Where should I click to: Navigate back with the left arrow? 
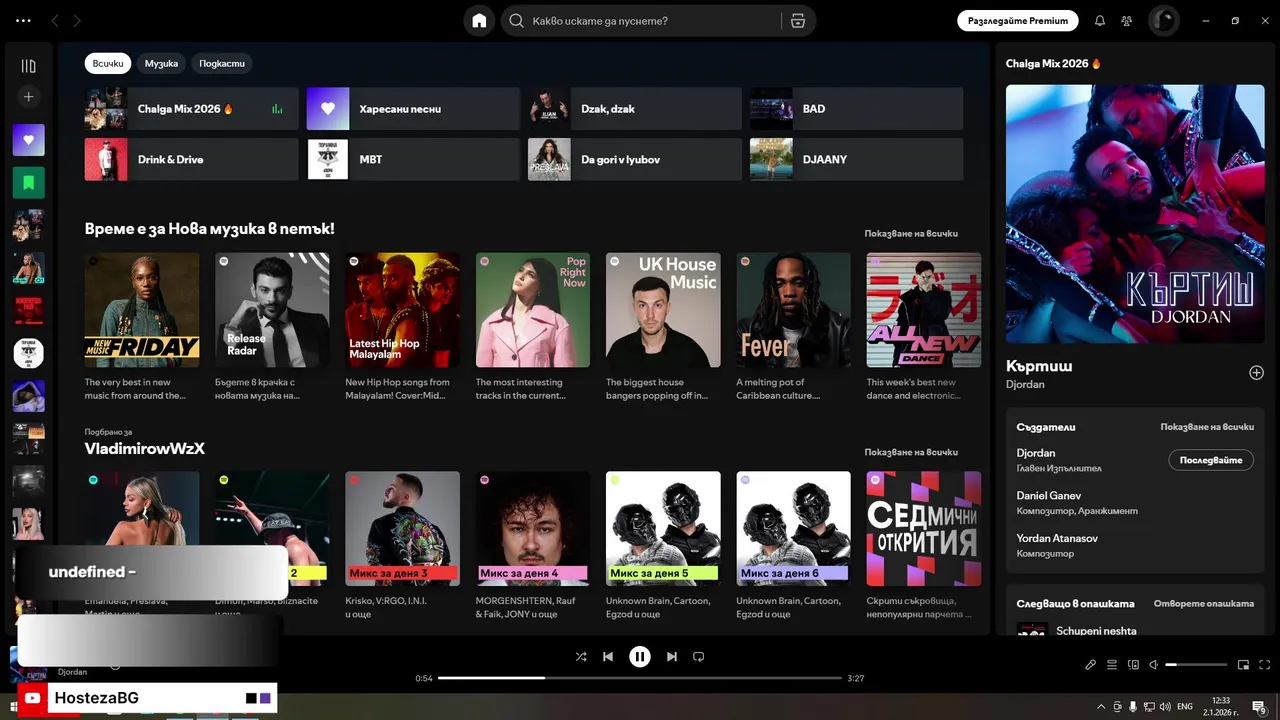pyautogui.click(x=55, y=20)
